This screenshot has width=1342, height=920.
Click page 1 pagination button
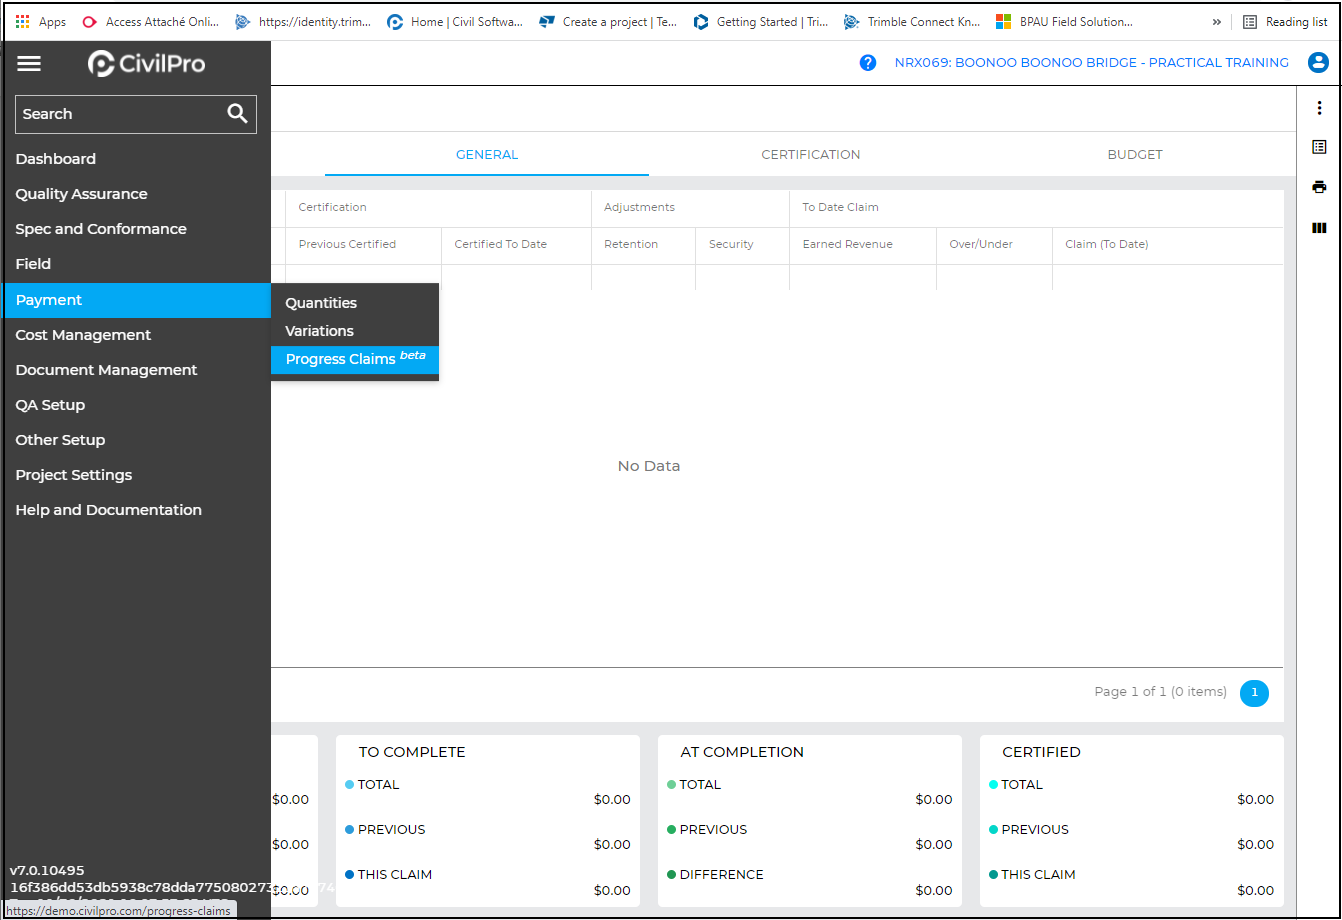point(1254,692)
